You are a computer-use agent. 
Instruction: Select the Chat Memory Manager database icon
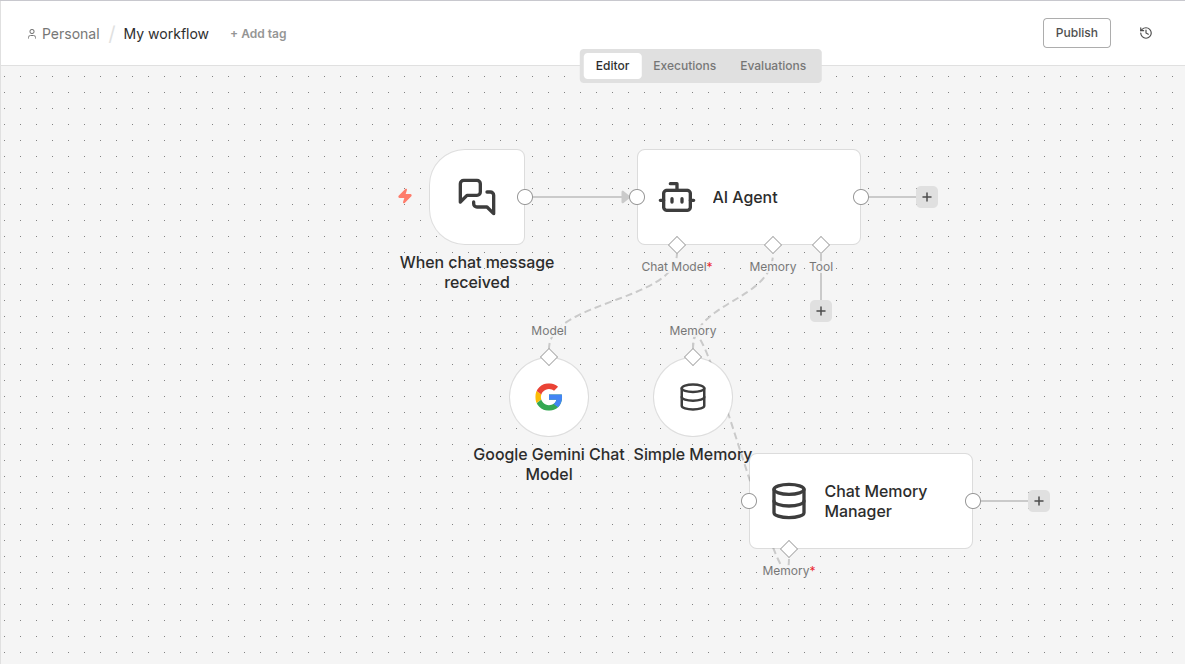(x=789, y=501)
